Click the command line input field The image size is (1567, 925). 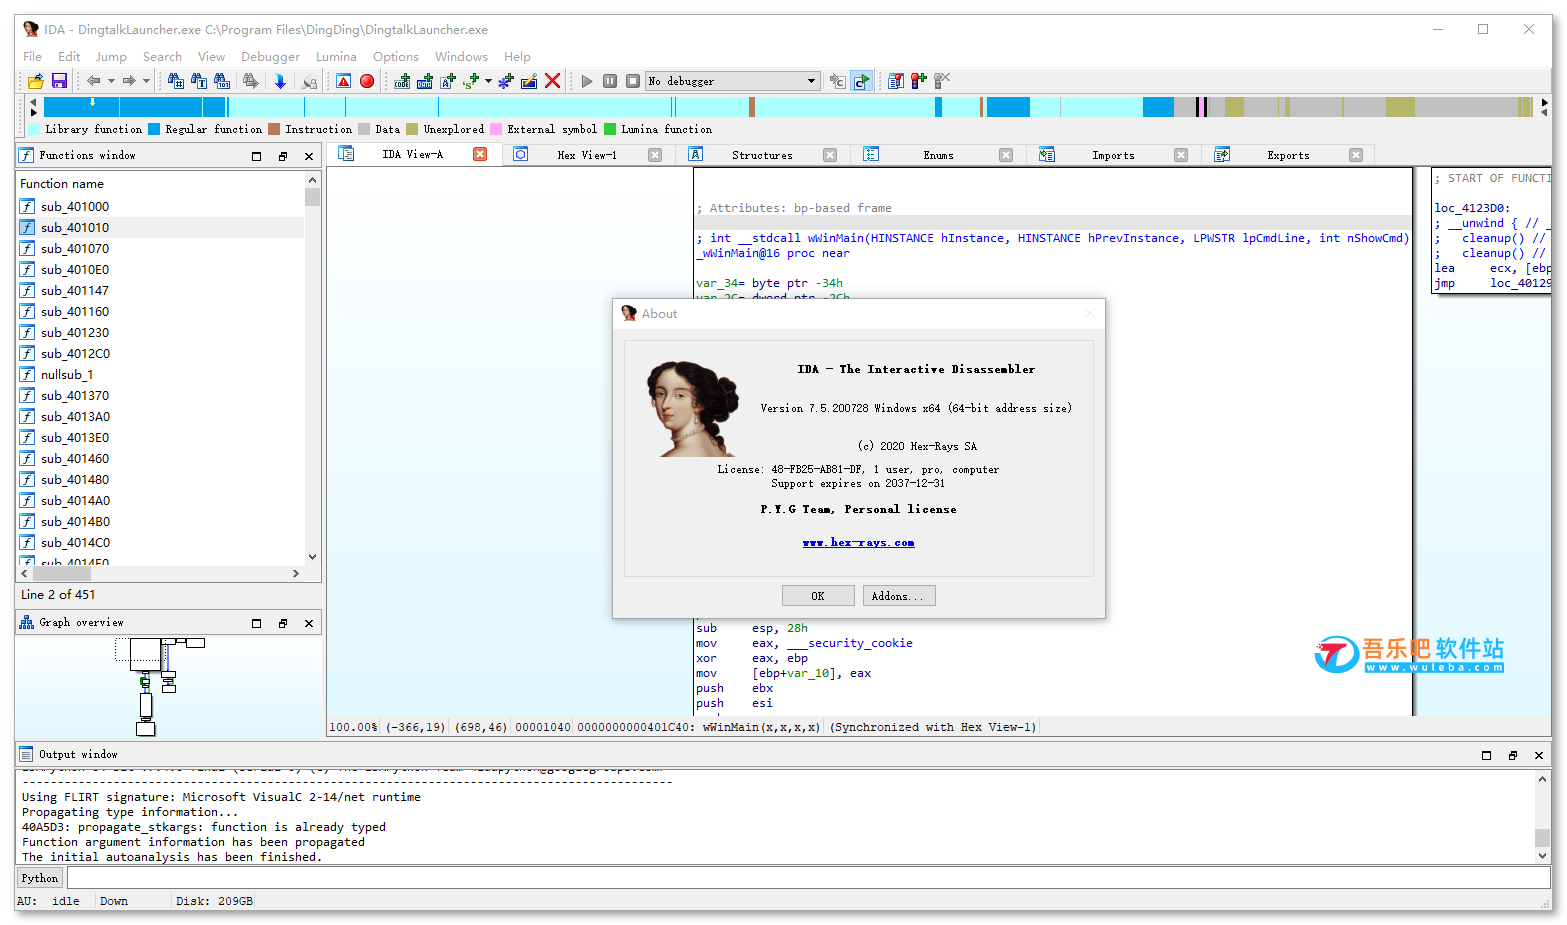pos(808,878)
